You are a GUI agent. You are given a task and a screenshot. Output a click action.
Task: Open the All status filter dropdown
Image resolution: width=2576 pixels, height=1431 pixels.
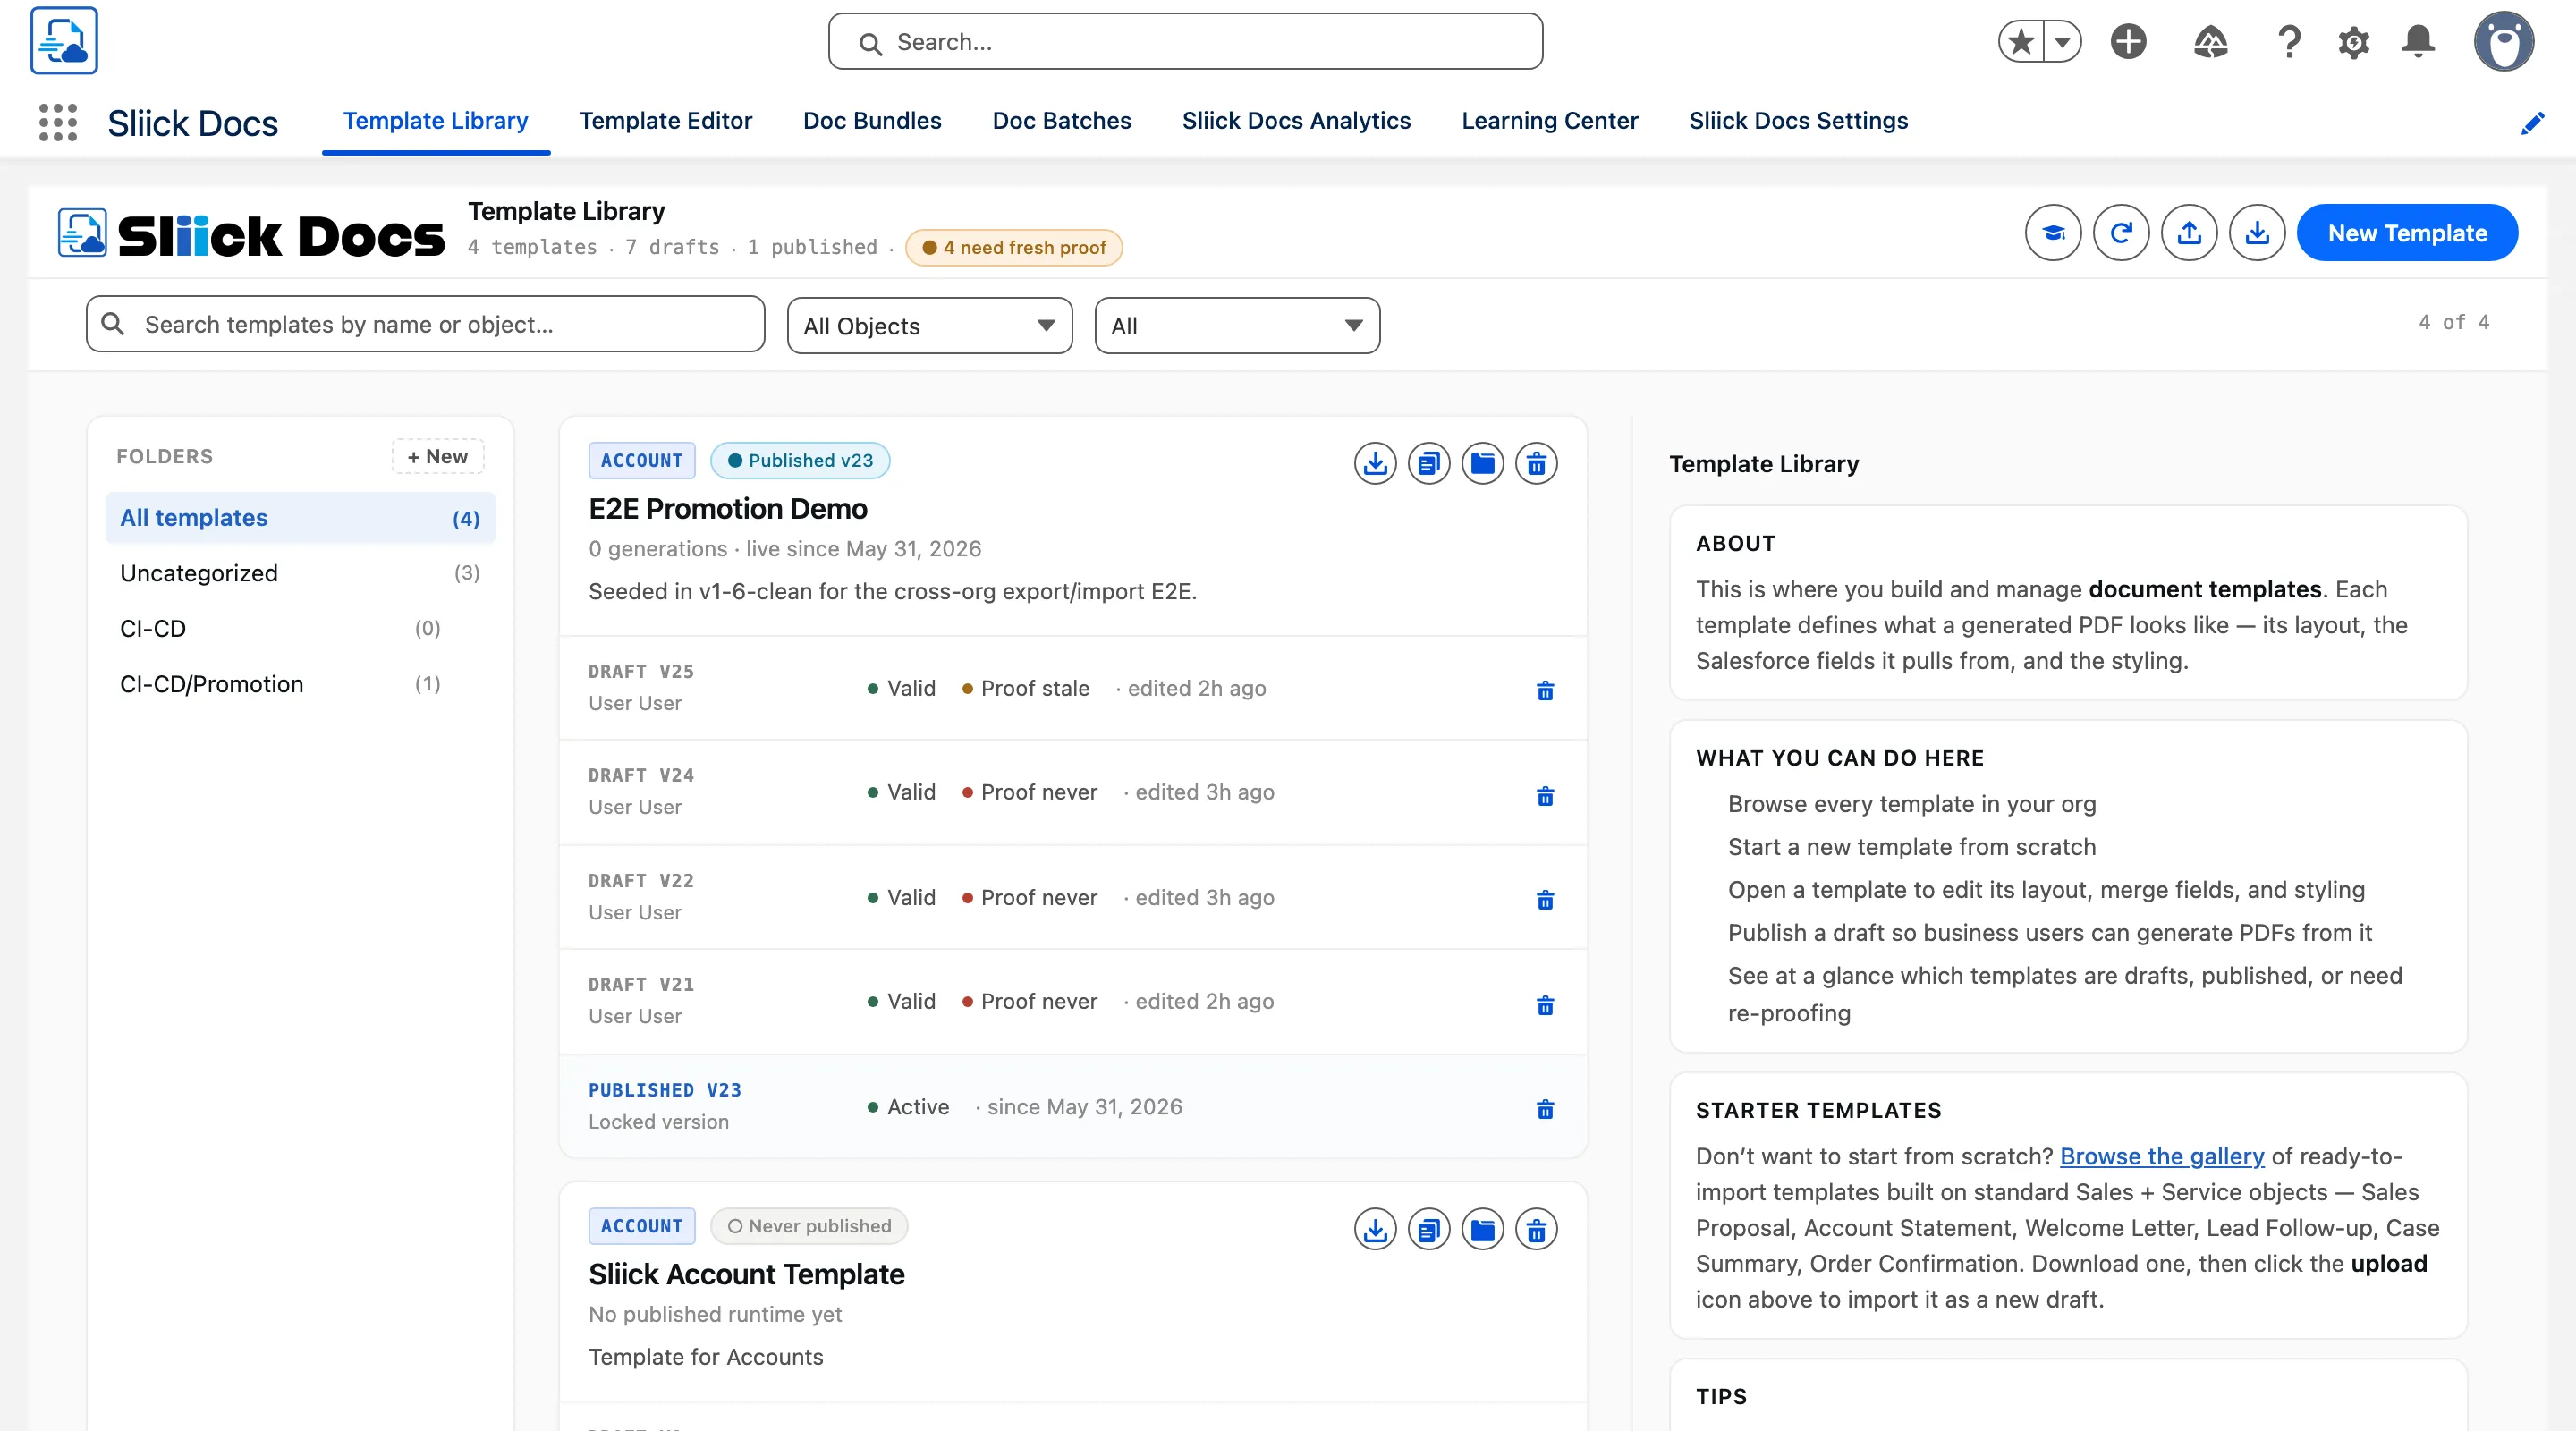click(1237, 326)
